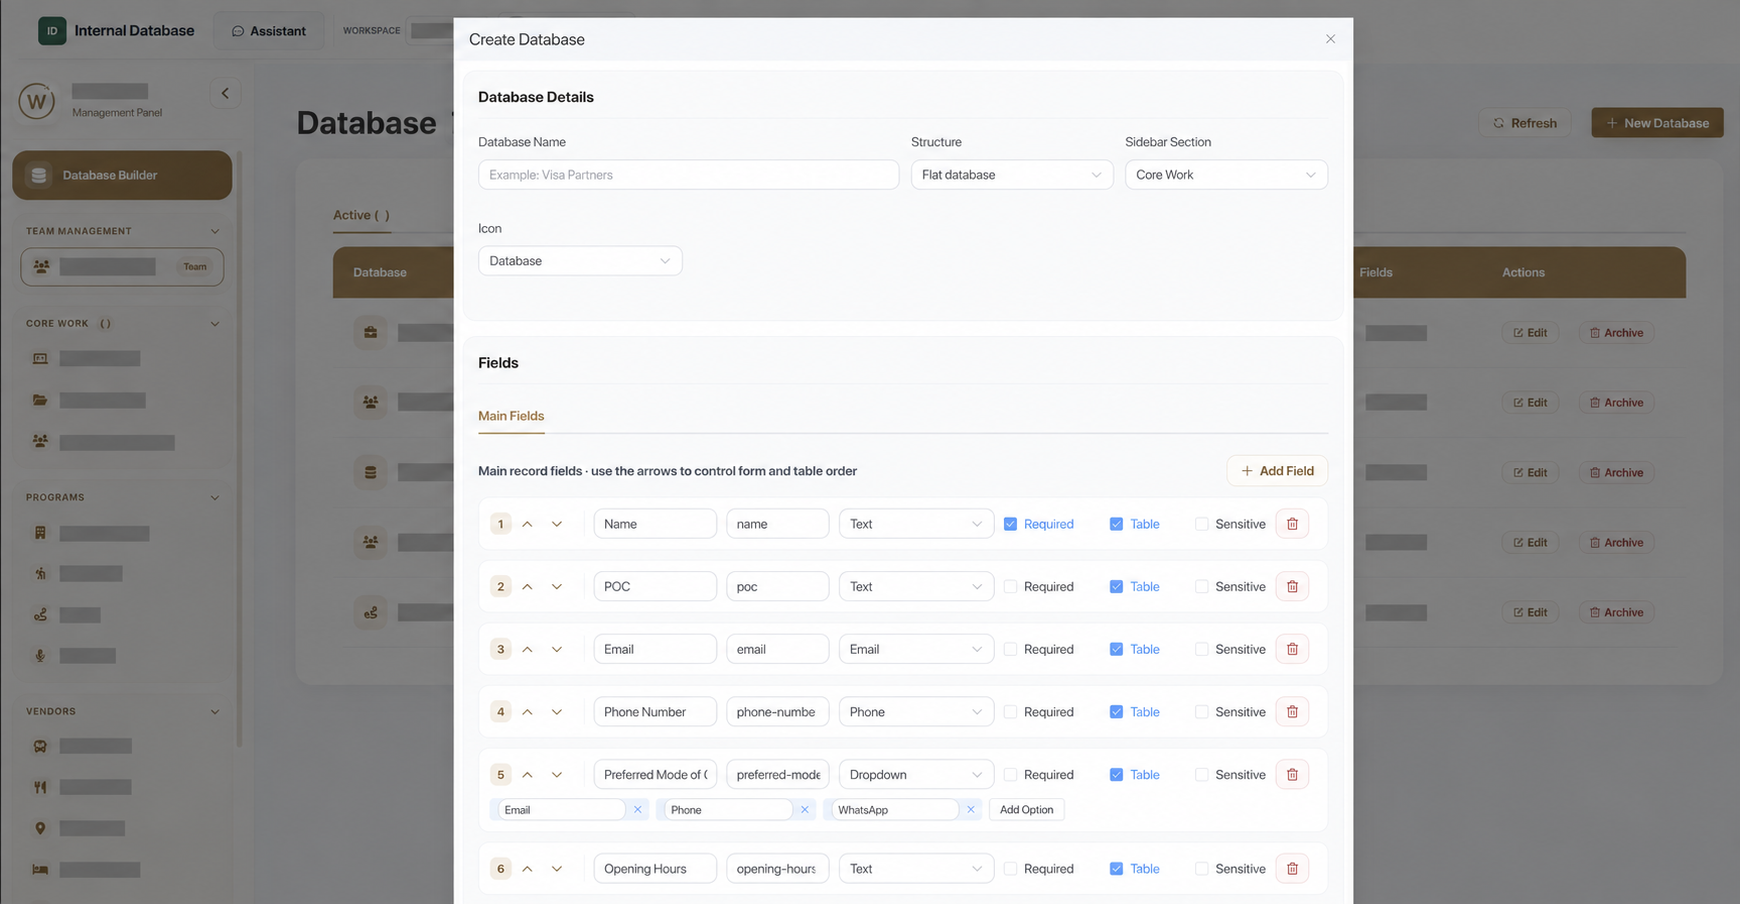
Task: Collapse the Team Management sidebar section
Action: coord(215,231)
